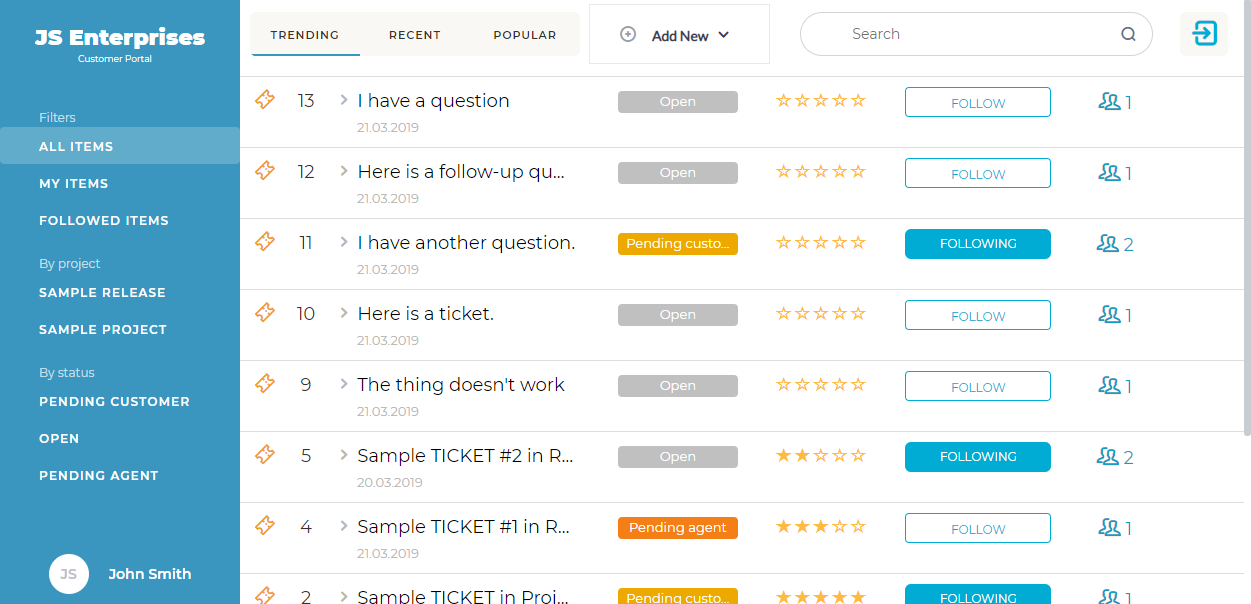The width and height of the screenshot is (1251, 604).
Task: Set Sample TICKET #2 rating to fourth star
Action: (x=840, y=455)
